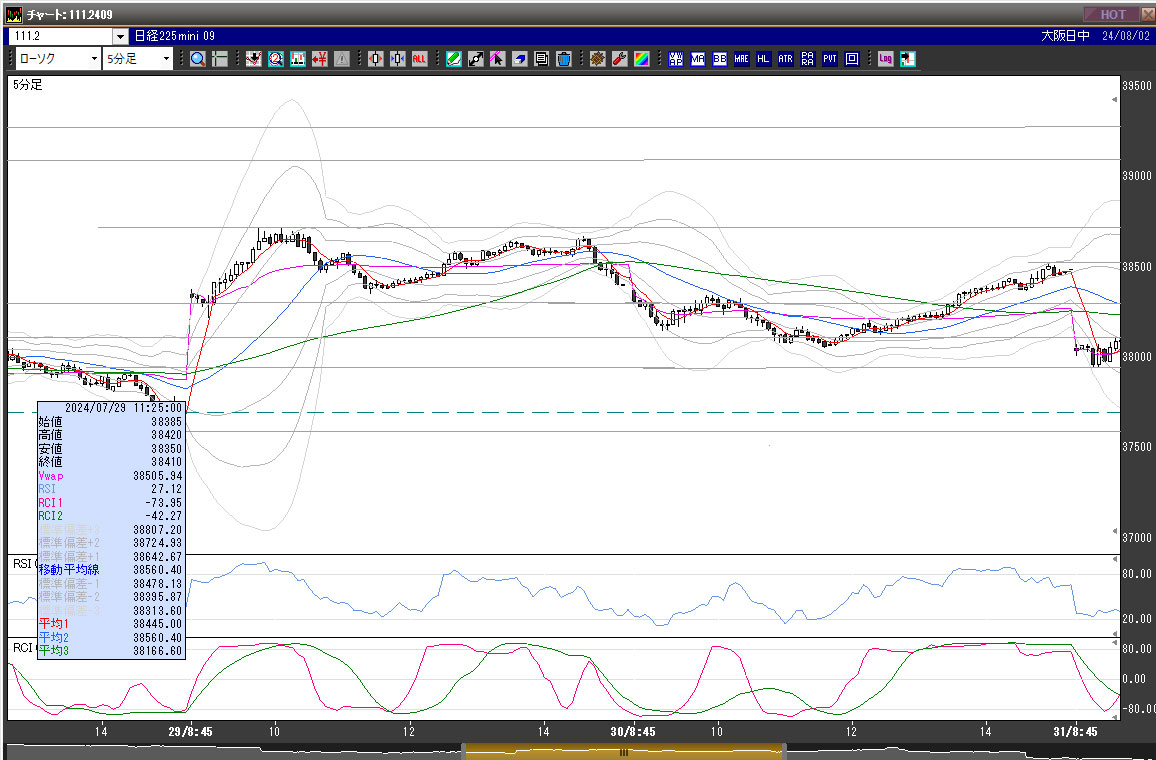Click the circled number 2 icon
Screen dimensions: 1156x760
[x=276, y=59]
